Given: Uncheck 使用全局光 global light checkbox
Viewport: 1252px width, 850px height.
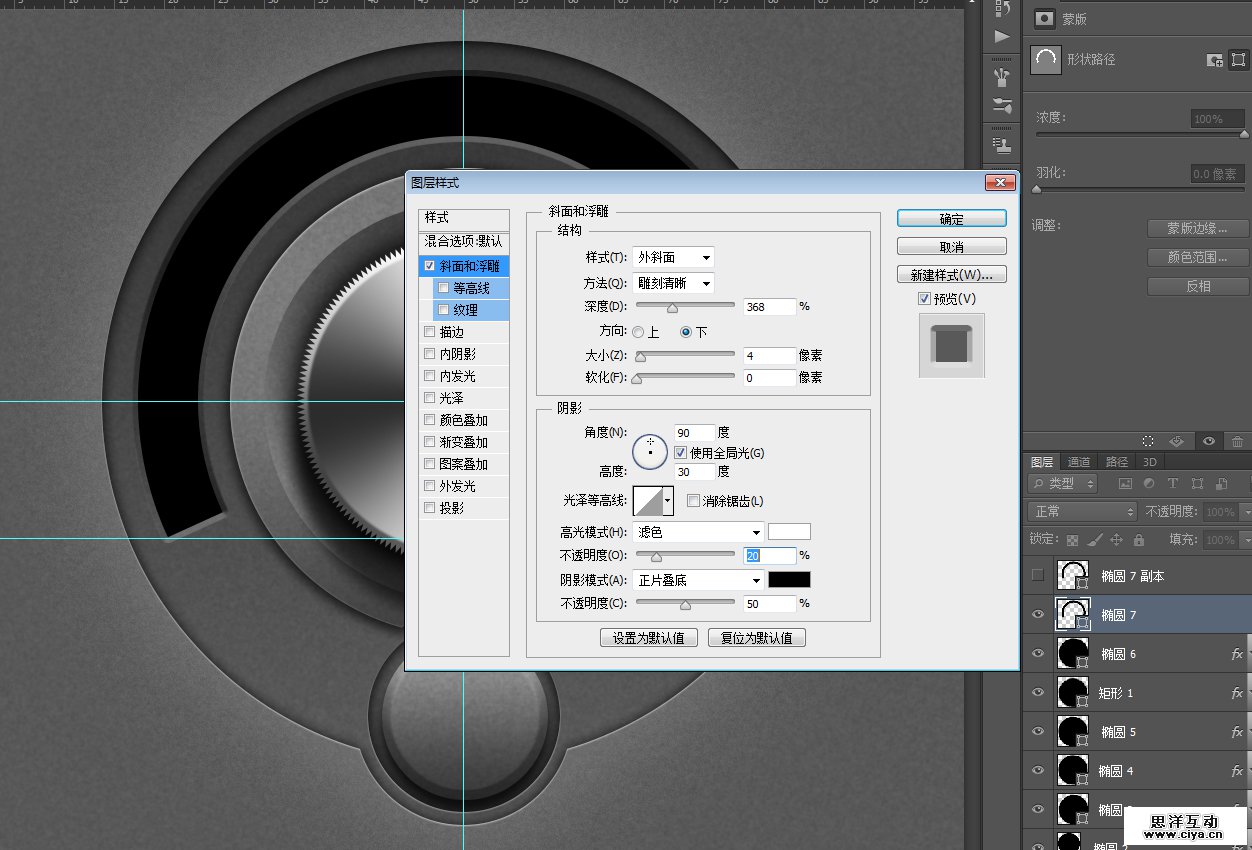Looking at the screenshot, I should [x=681, y=453].
